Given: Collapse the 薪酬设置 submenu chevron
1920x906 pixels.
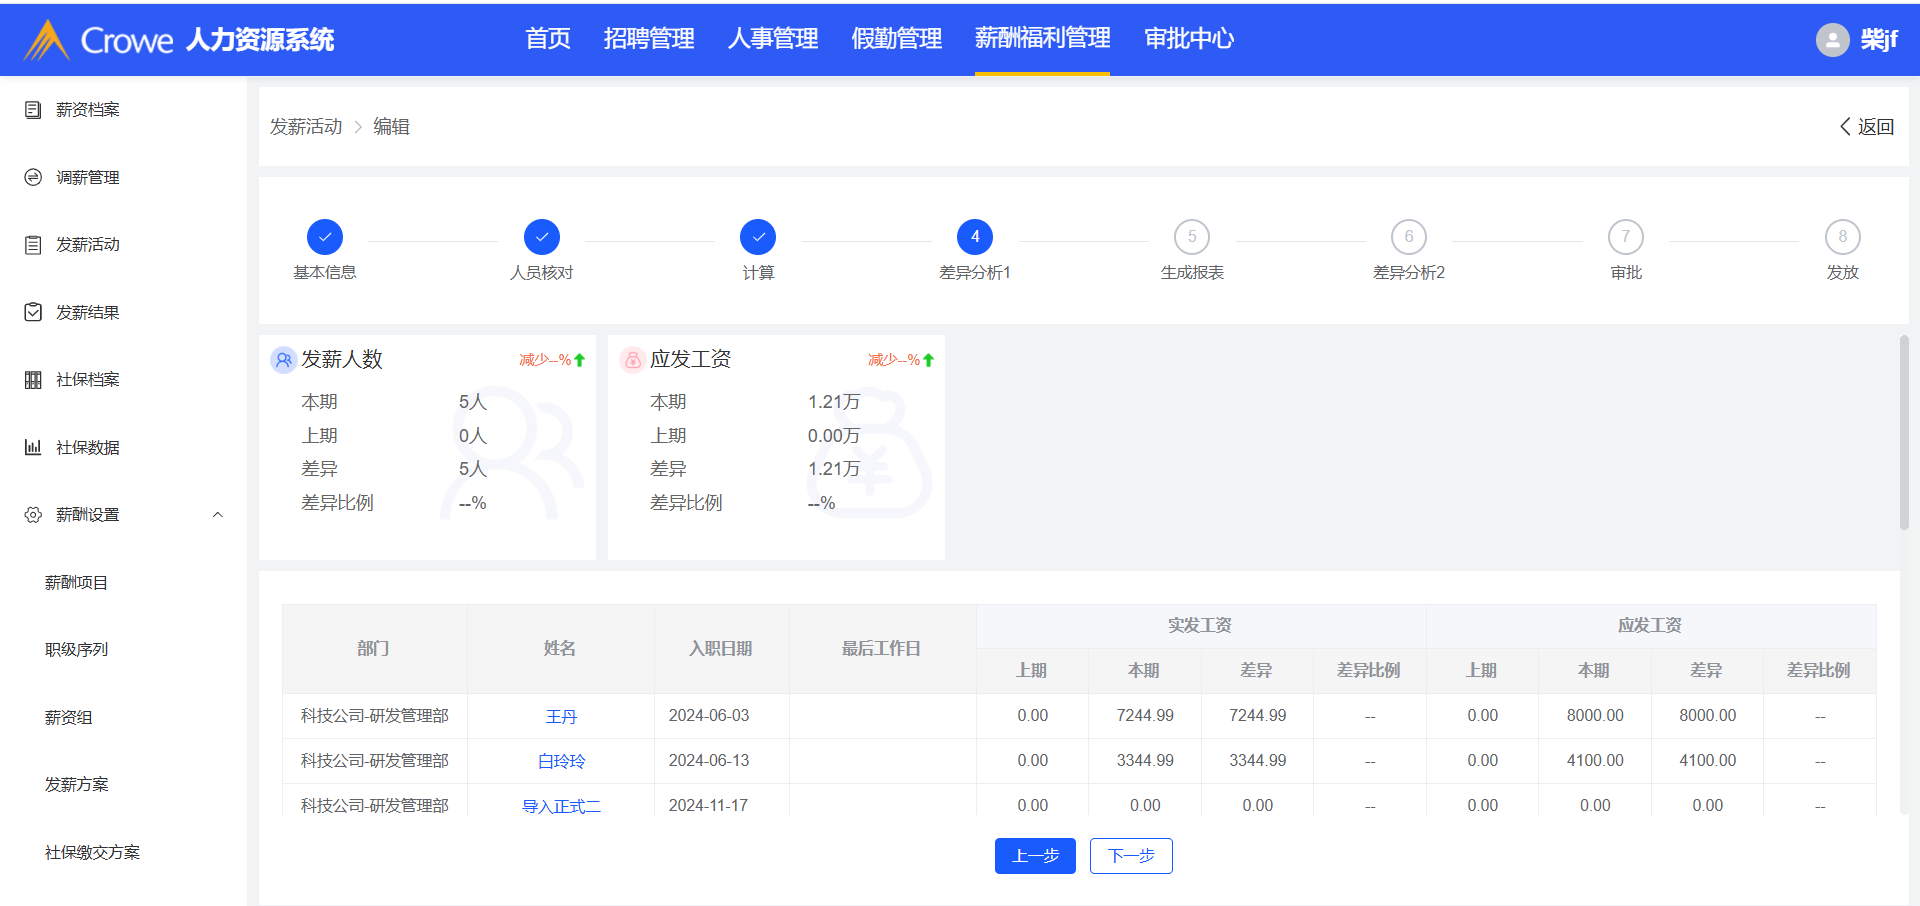Looking at the screenshot, I should tap(218, 515).
